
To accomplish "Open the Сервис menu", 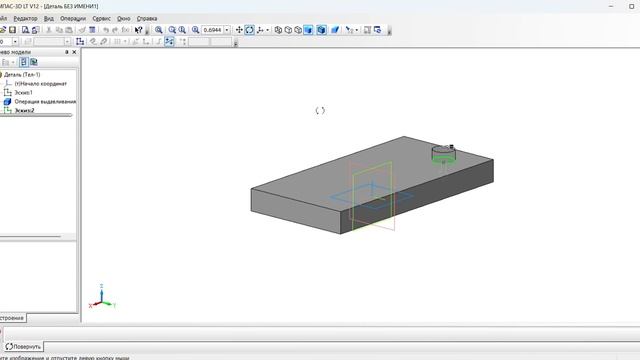I will (101, 18).
